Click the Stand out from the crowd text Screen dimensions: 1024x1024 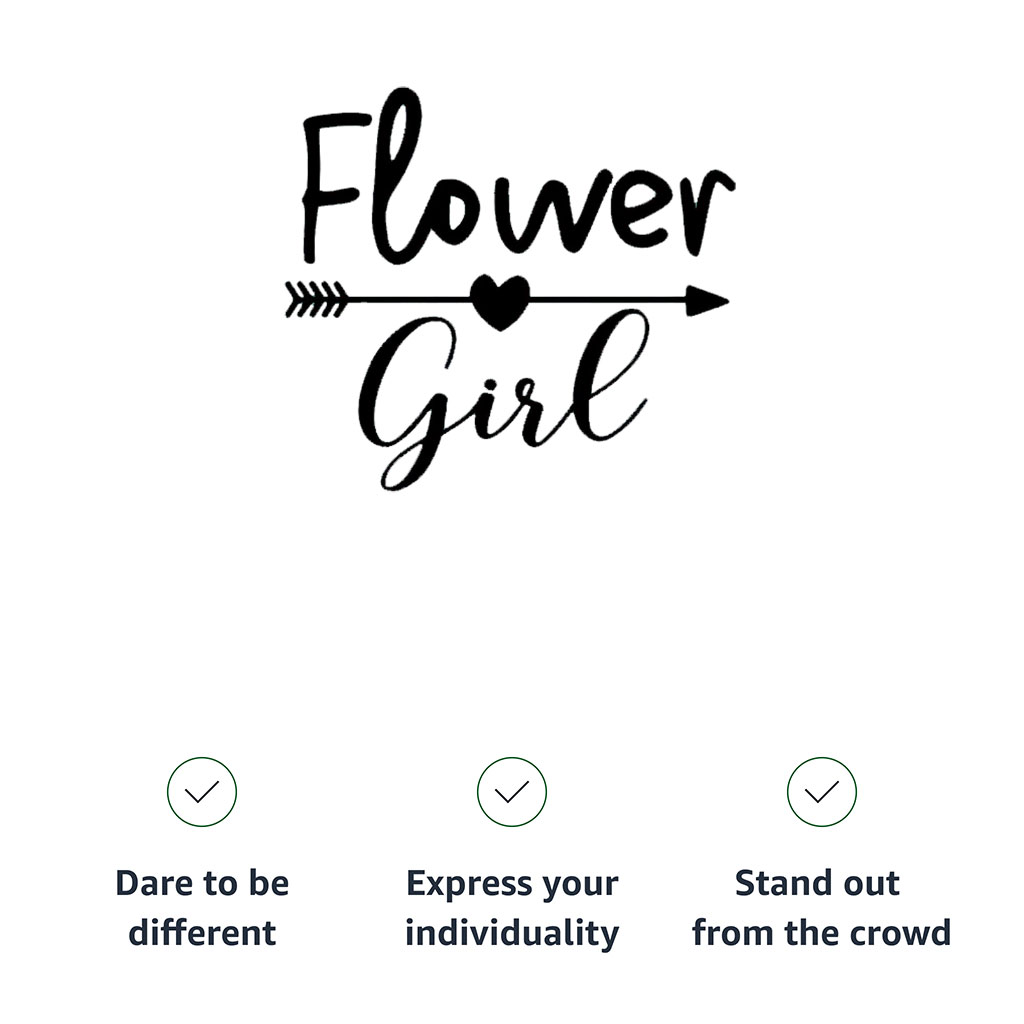[x=822, y=907]
